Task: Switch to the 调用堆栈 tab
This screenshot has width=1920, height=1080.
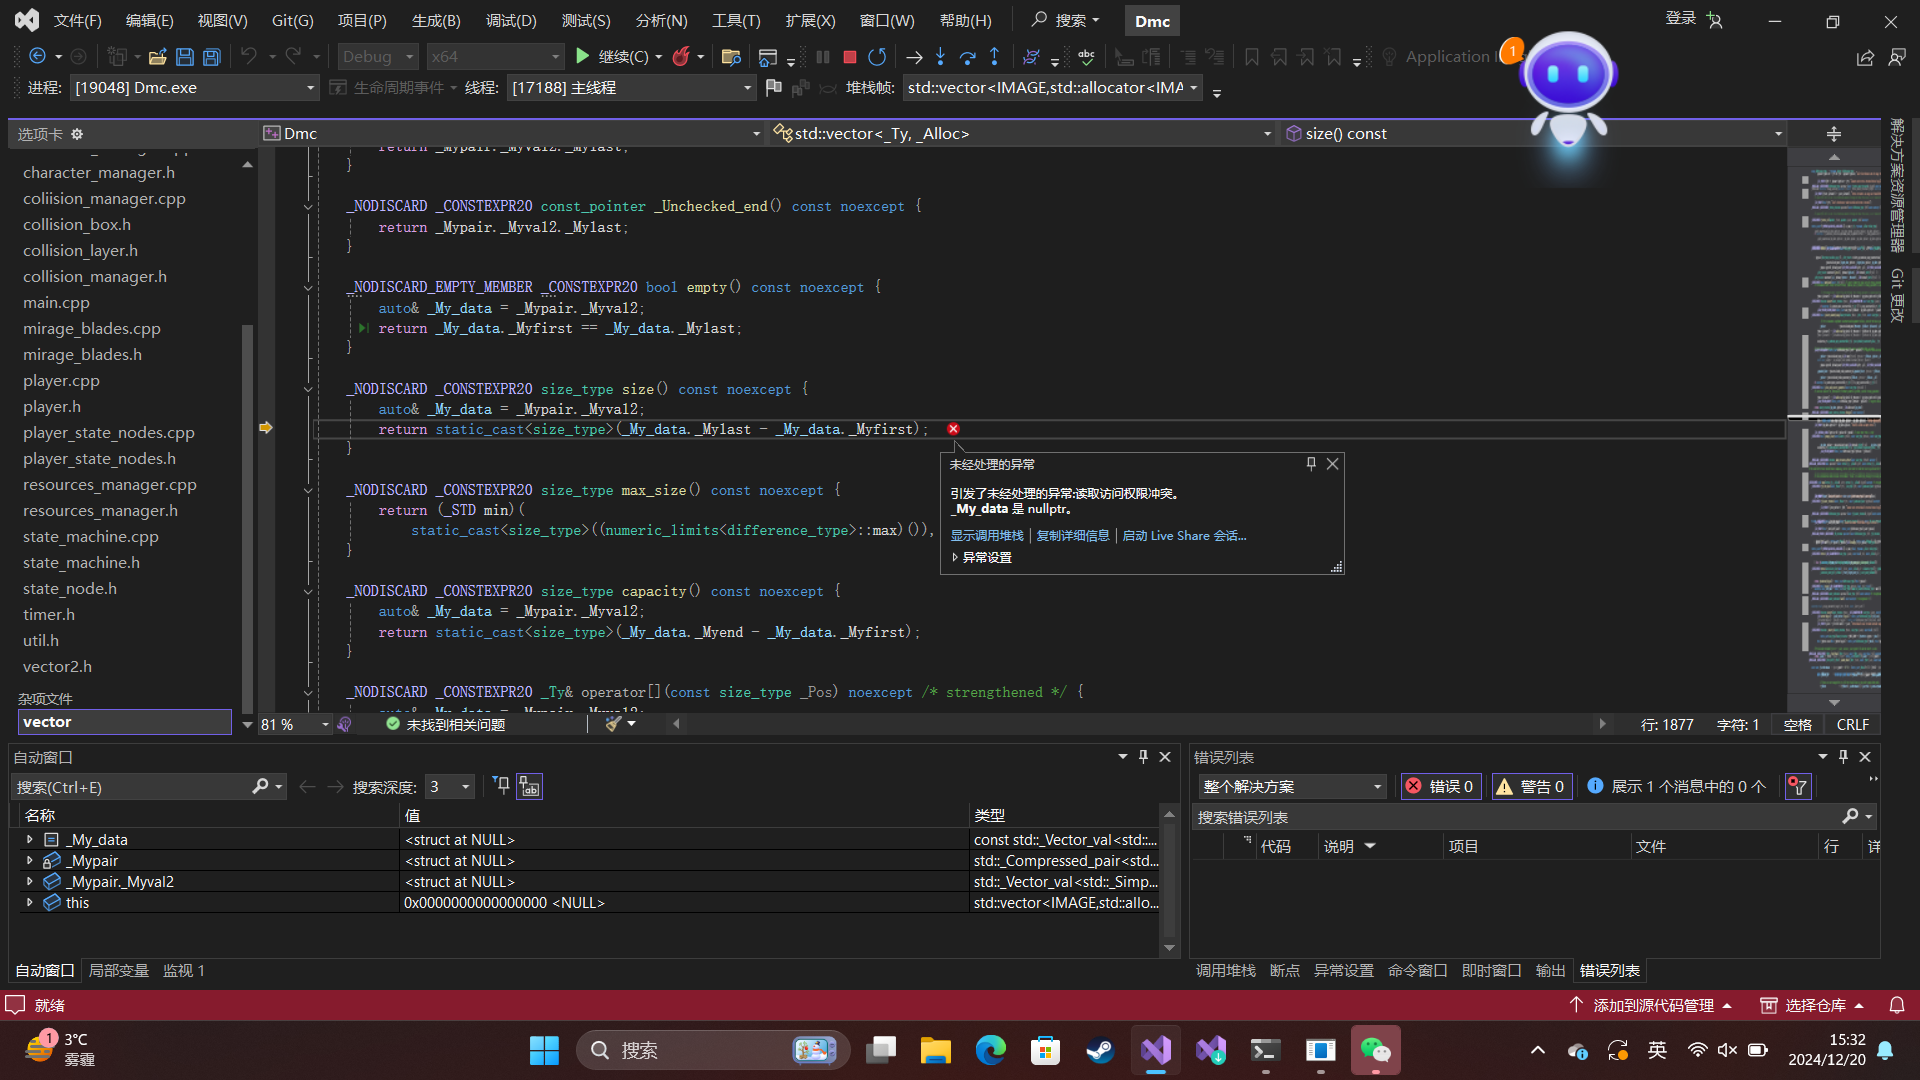Action: [1225, 971]
